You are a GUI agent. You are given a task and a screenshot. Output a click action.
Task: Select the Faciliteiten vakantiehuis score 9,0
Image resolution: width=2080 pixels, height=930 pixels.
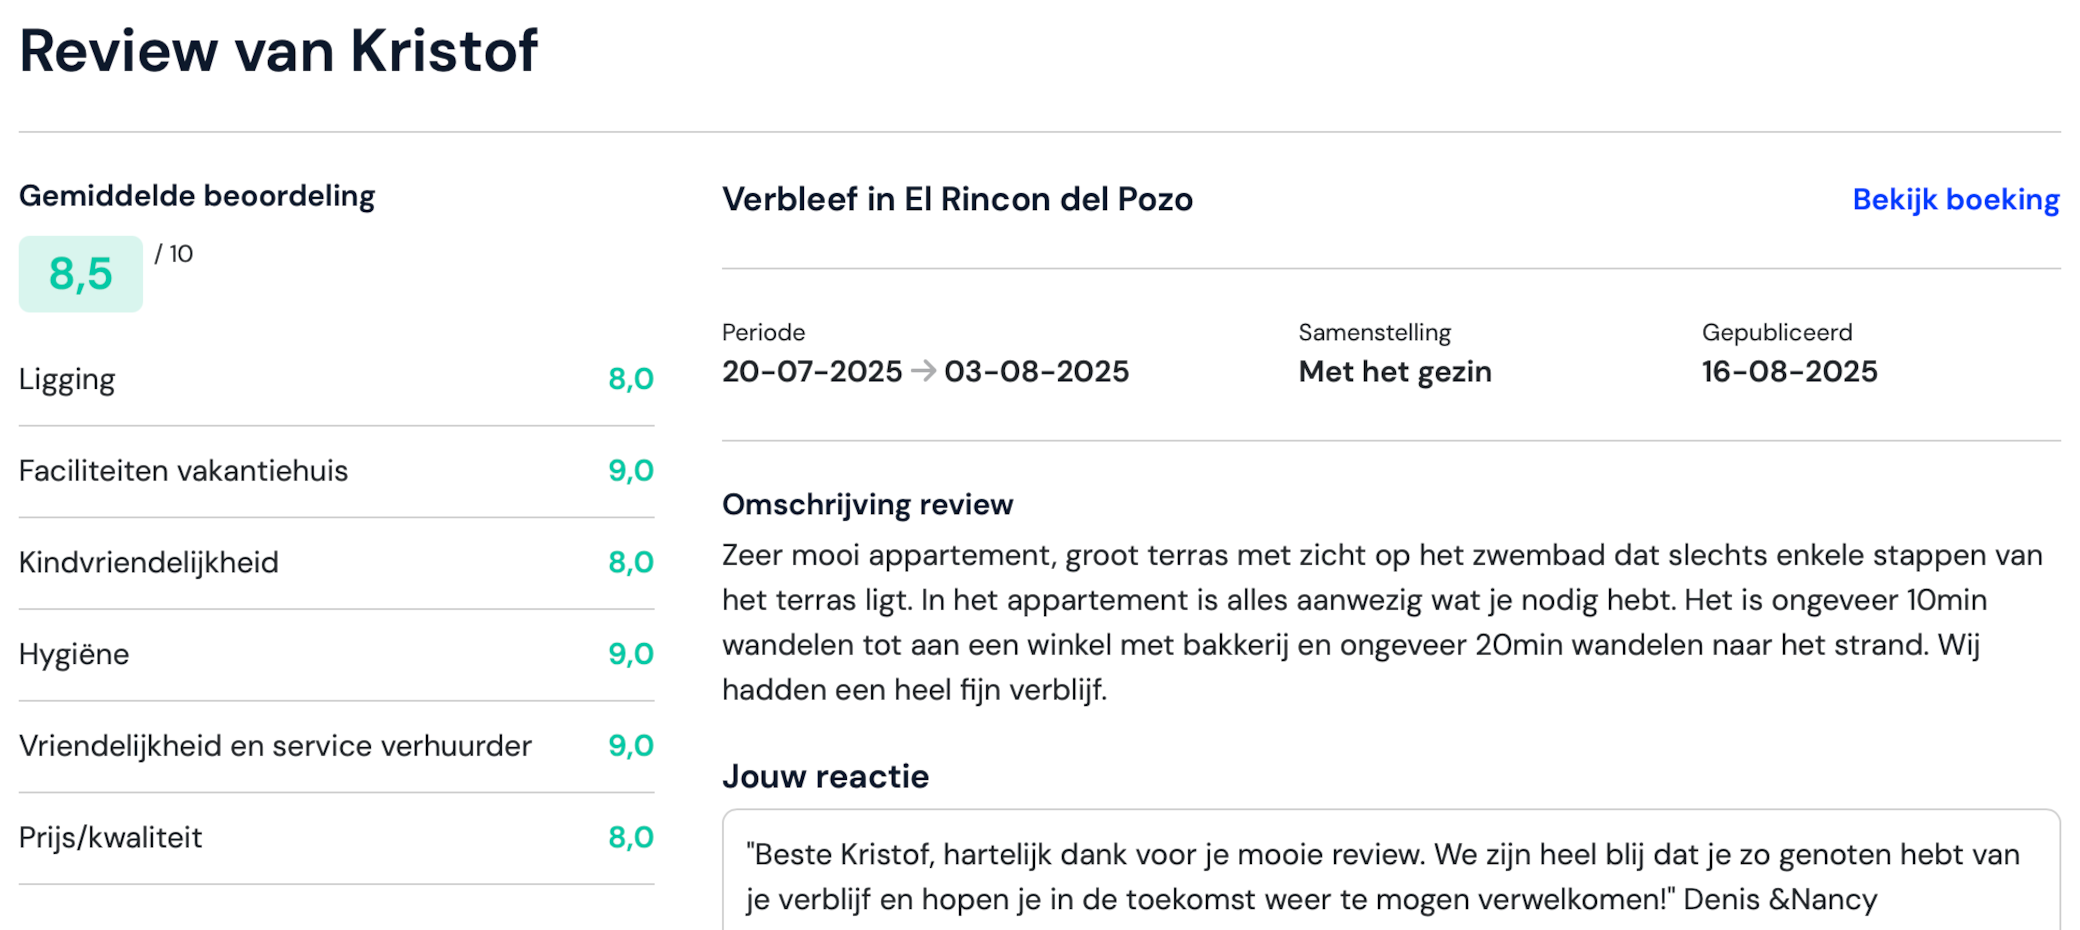tap(630, 471)
